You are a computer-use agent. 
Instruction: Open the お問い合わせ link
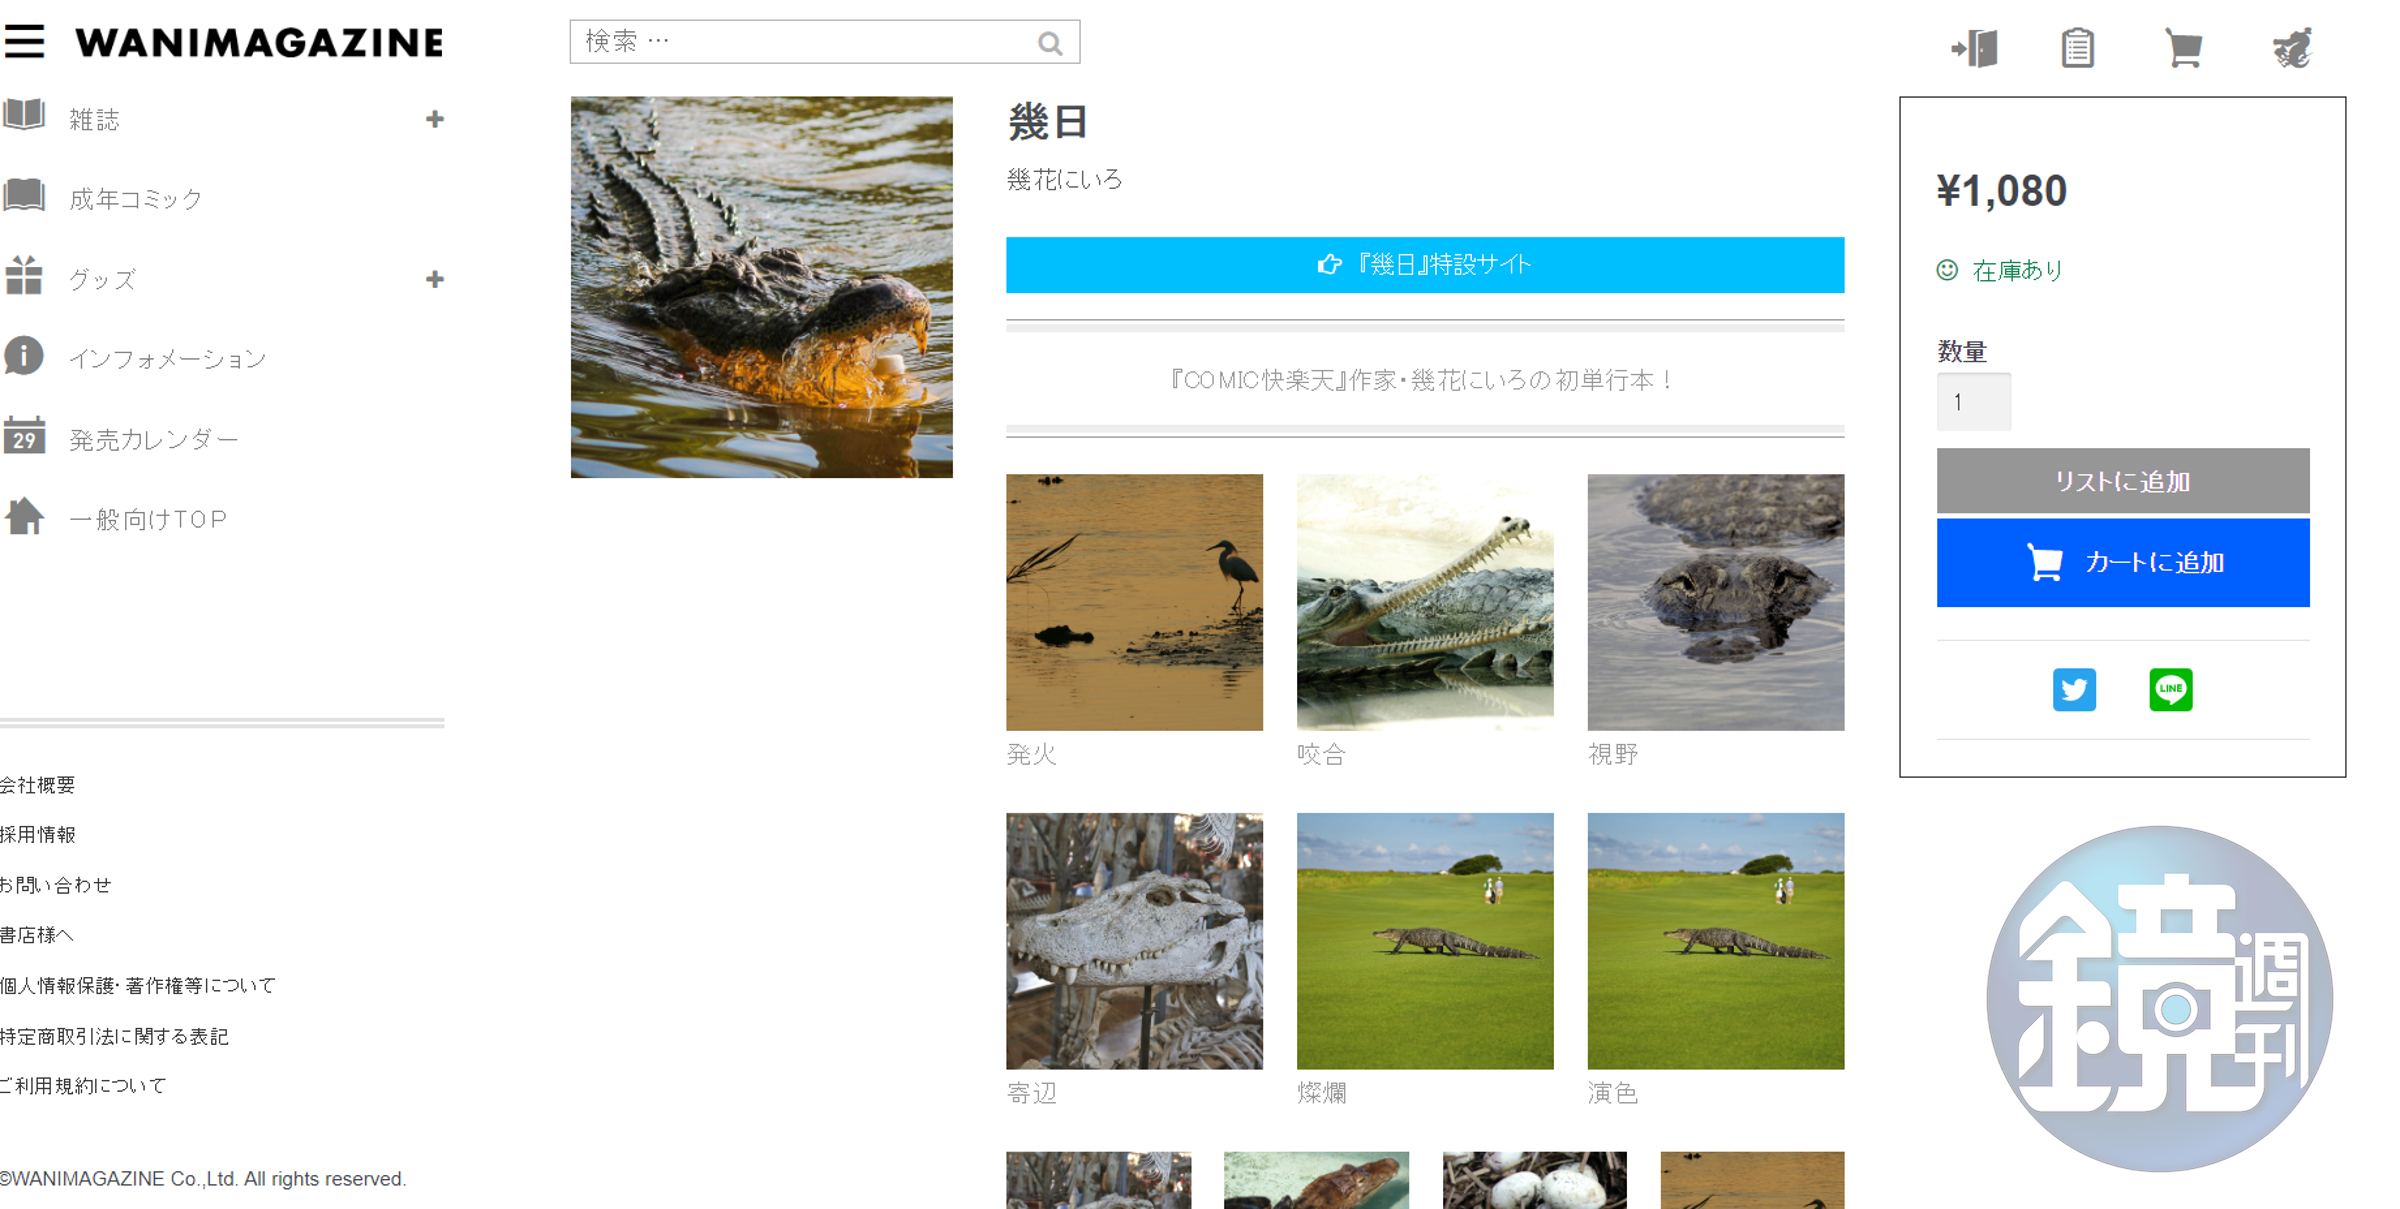(x=55, y=885)
